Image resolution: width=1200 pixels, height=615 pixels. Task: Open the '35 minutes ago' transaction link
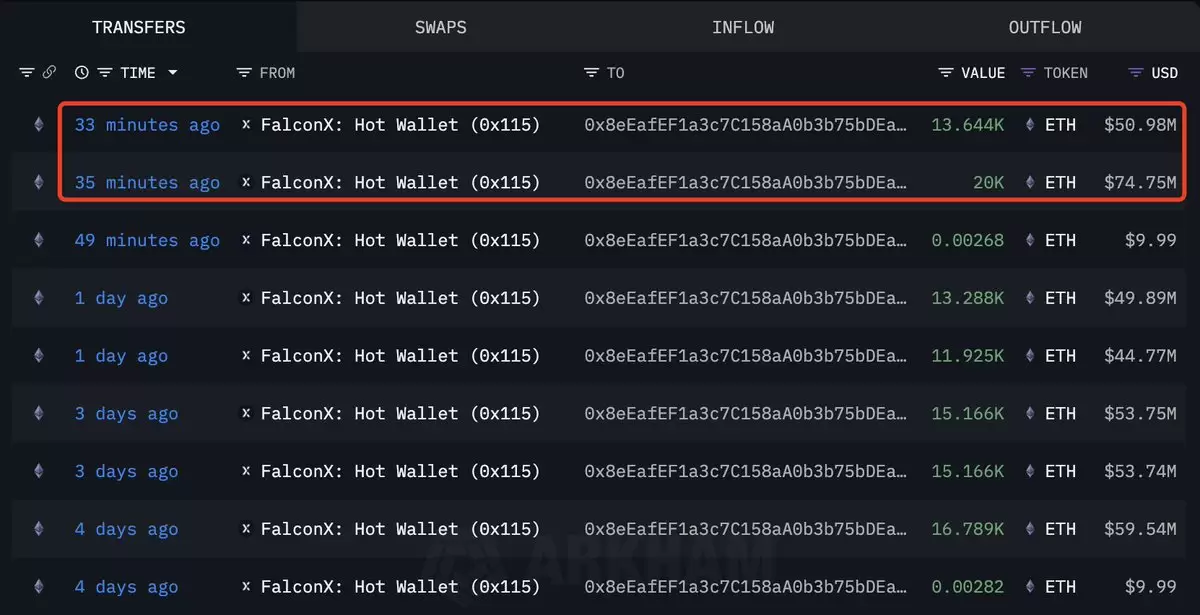pyautogui.click(x=147, y=183)
